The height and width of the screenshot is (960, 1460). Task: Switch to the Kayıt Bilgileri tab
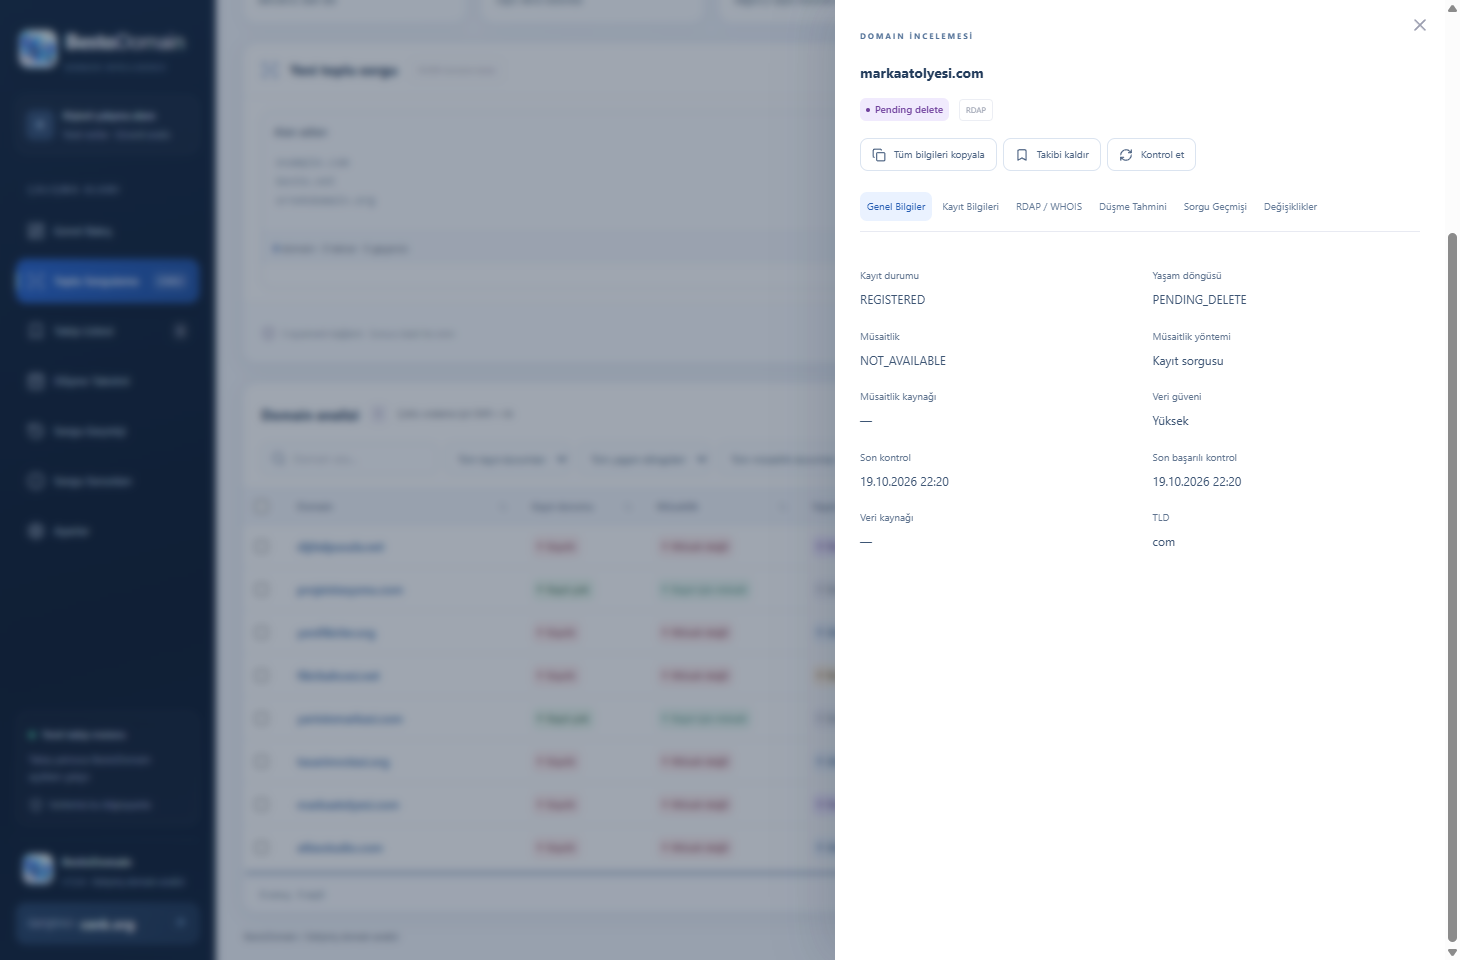click(x=970, y=207)
